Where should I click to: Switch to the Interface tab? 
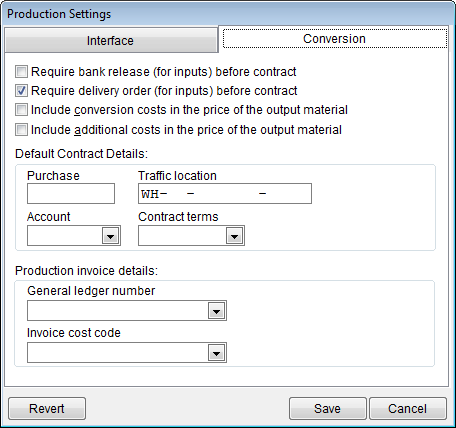coord(111,40)
